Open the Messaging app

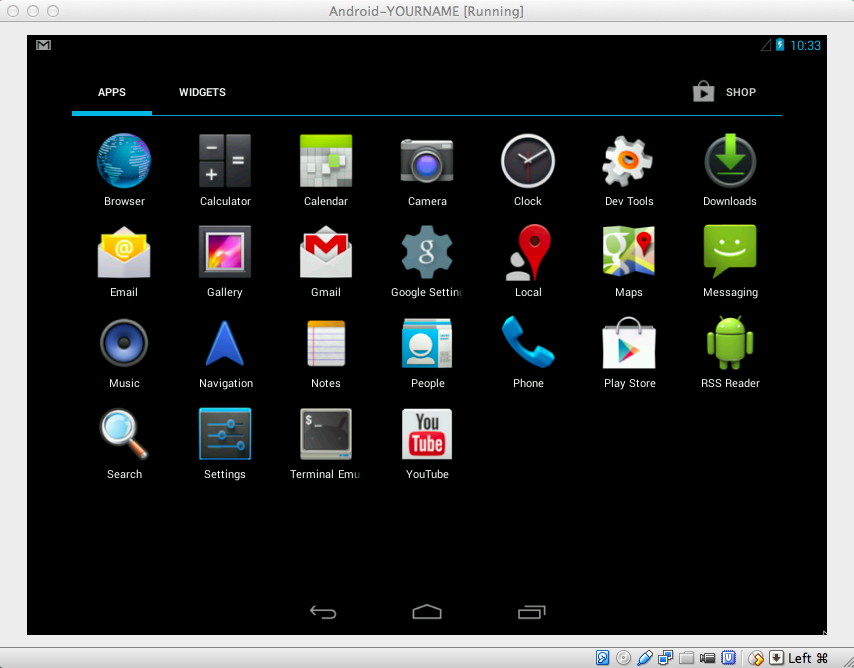(x=730, y=262)
